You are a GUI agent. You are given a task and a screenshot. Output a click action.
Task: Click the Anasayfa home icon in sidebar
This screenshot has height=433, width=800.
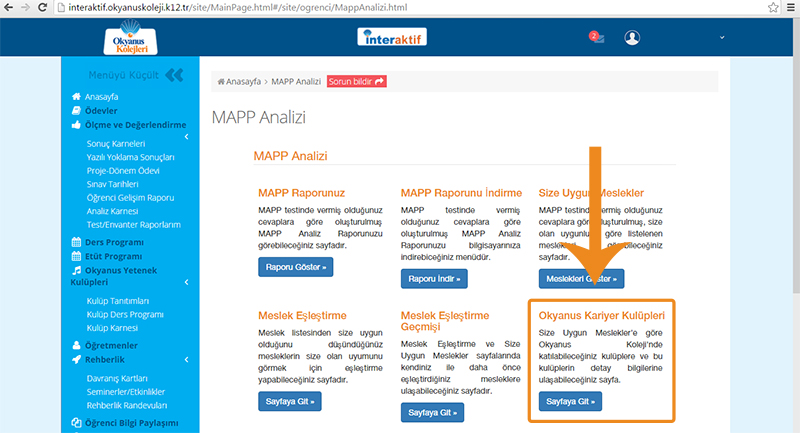pyautogui.click(x=76, y=96)
